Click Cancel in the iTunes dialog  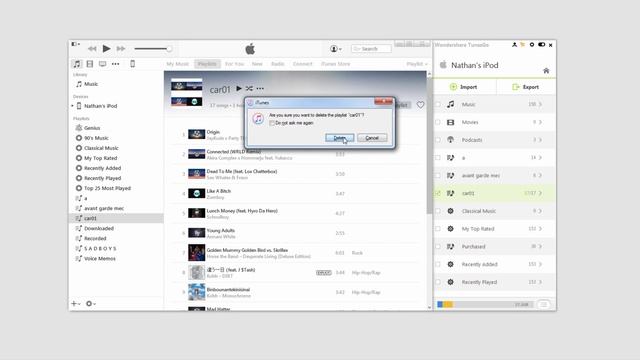click(x=372, y=138)
